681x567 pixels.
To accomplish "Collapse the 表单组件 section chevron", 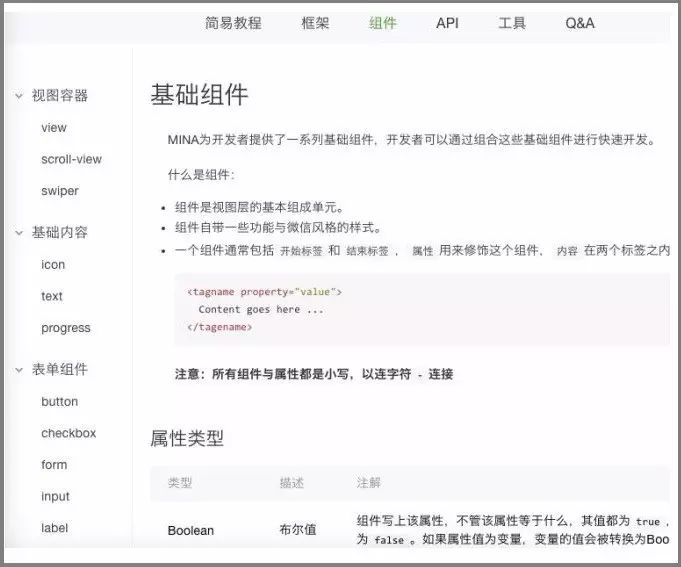I will [x=19, y=370].
